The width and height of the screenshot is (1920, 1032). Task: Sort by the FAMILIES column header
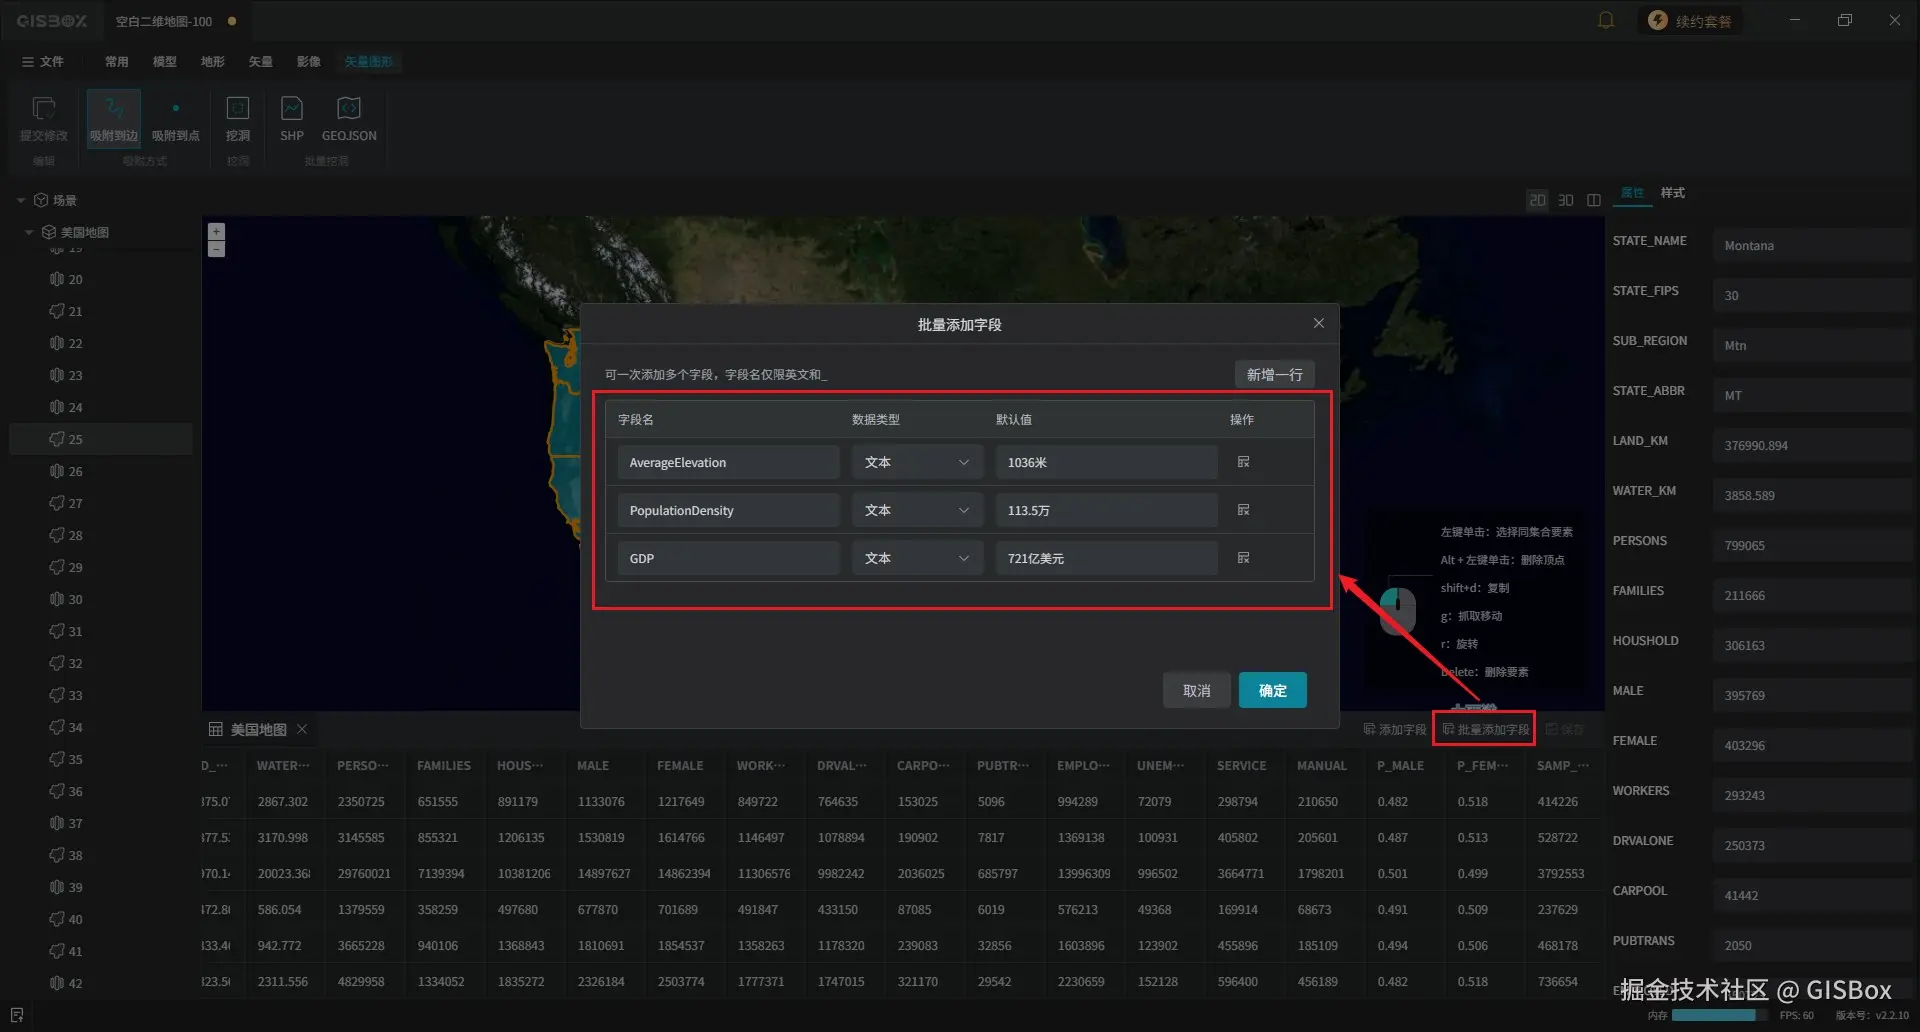444,765
